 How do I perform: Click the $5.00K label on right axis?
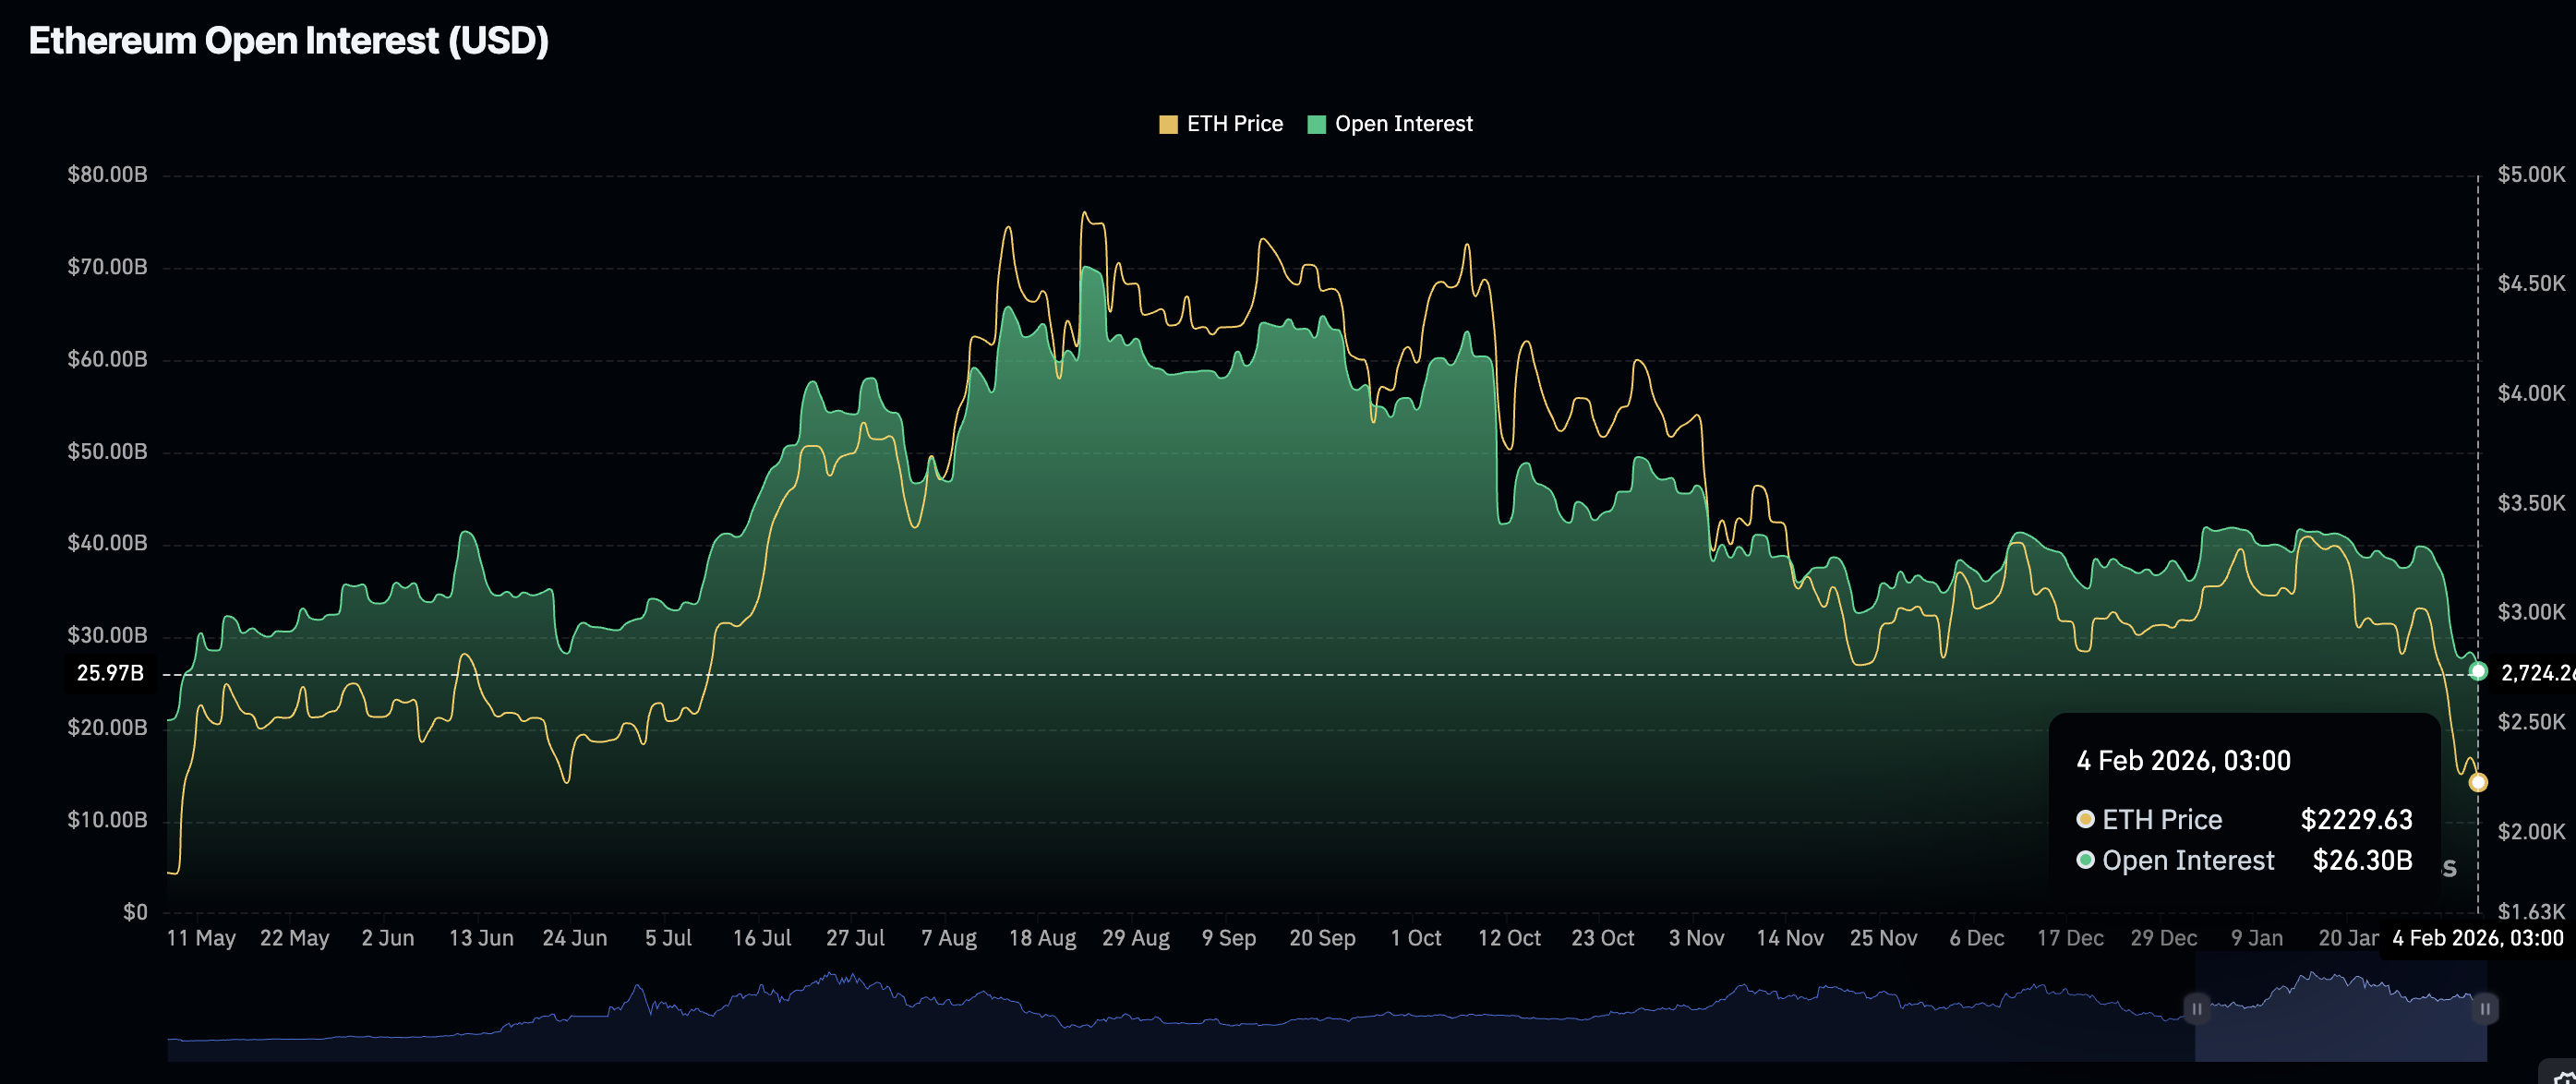(2530, 175)
